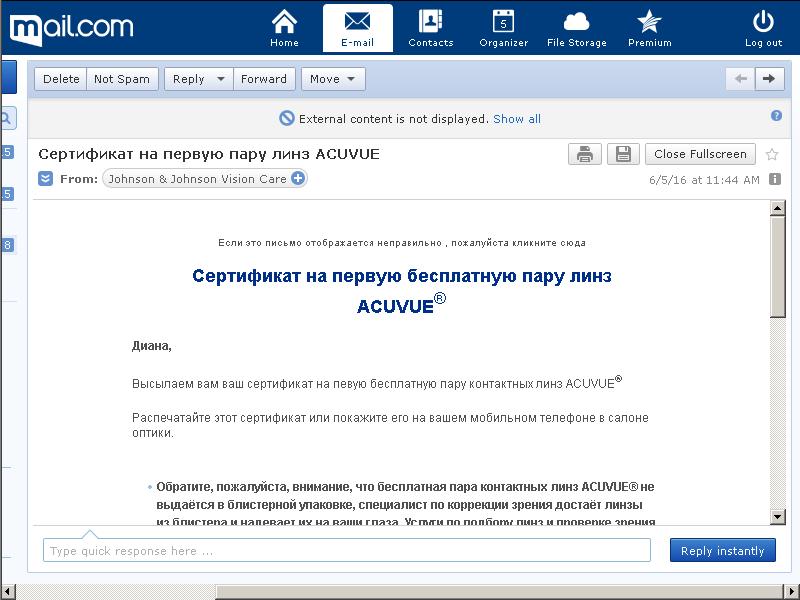
Task: Forward this email
Action: [x=264, y=79]
